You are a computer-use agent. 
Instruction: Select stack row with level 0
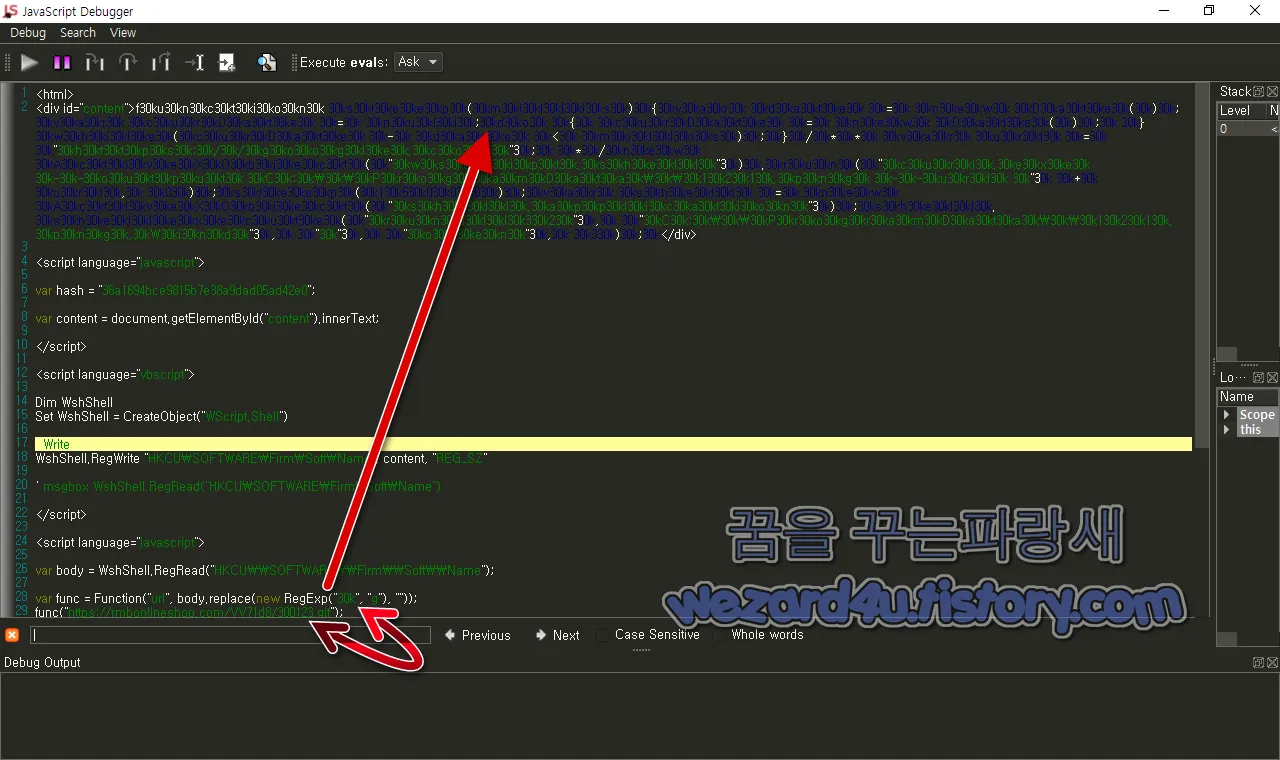(x=1247, y=128)
